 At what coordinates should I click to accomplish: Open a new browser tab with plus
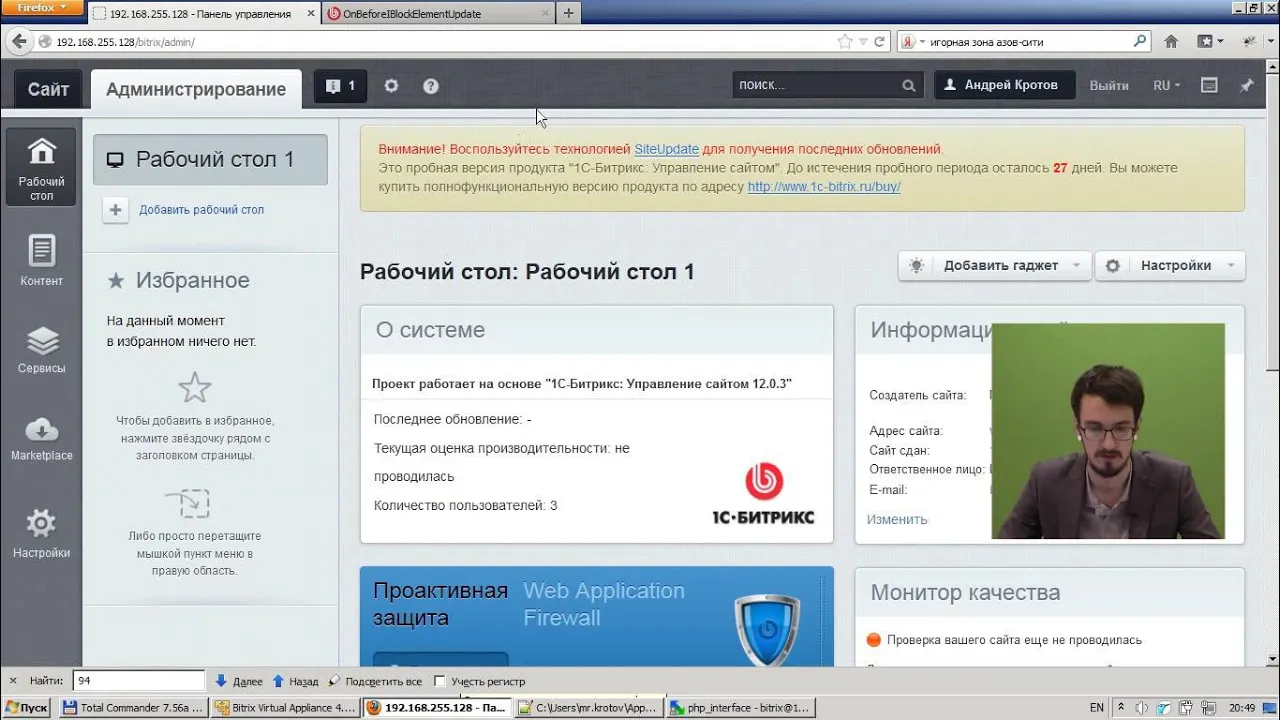[x=568, y=13]
